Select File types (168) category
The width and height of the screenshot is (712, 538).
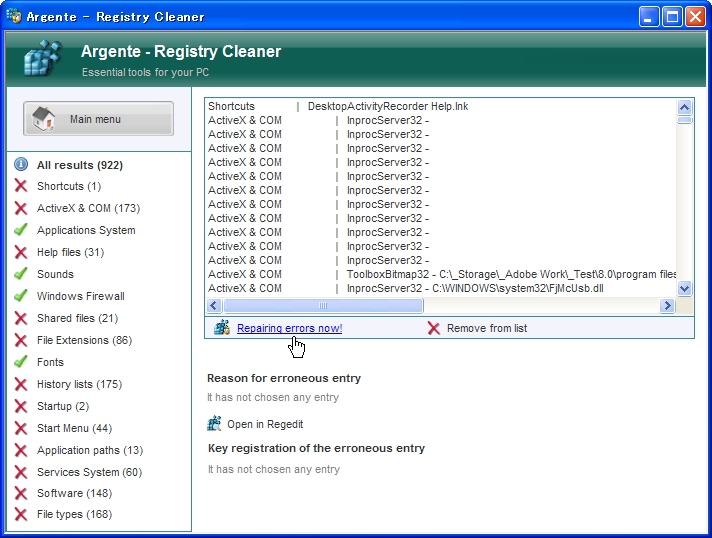[x=74, y=514]
